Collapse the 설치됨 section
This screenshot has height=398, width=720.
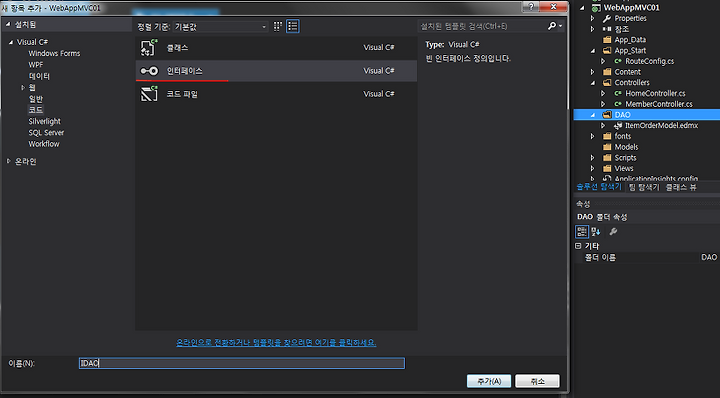[8, 24]
